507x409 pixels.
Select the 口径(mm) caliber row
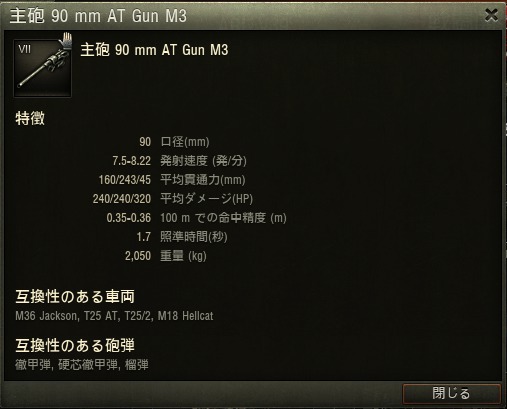click(174, 142)
